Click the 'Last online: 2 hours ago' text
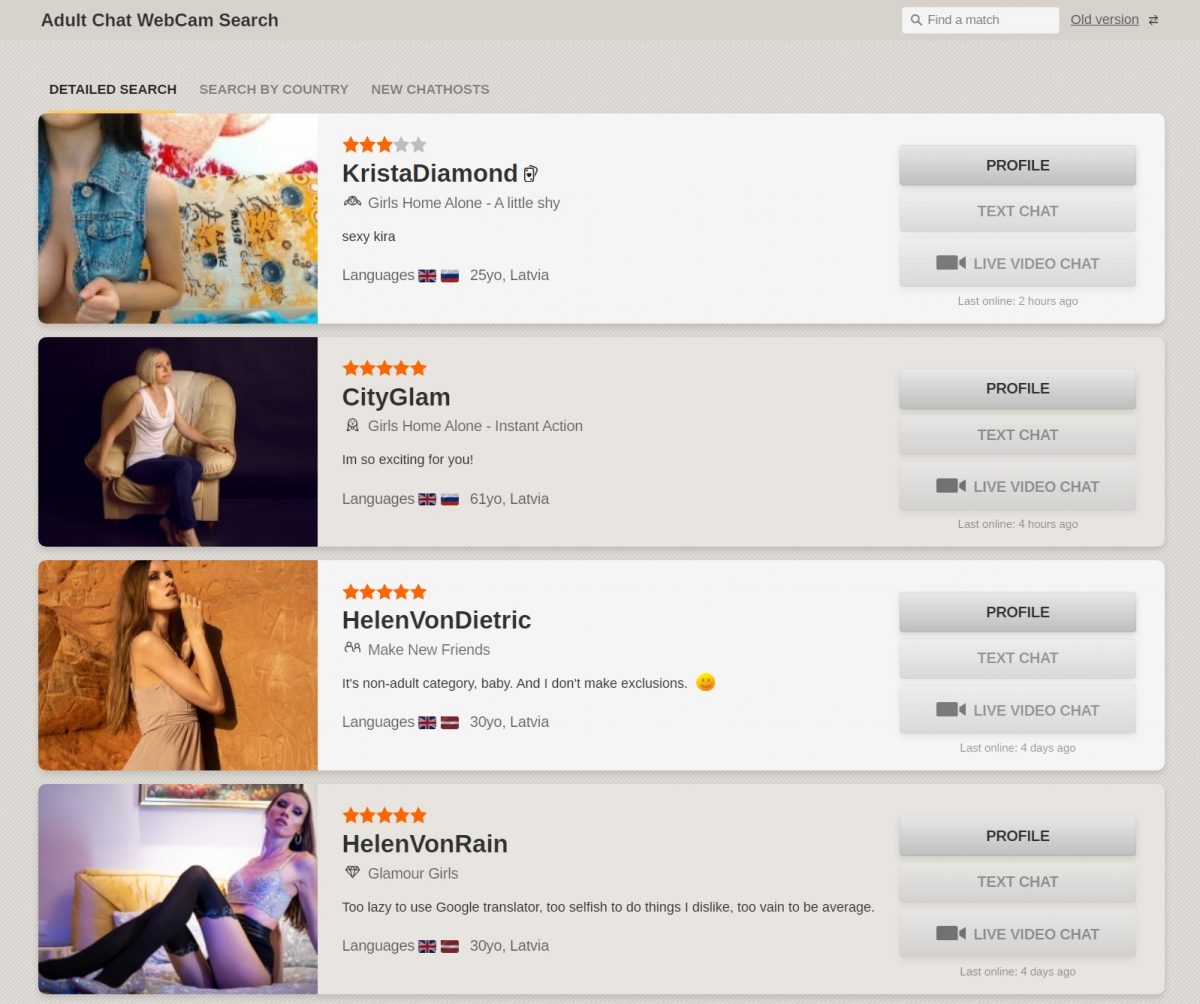1200x1004 pixels. 1017,301
